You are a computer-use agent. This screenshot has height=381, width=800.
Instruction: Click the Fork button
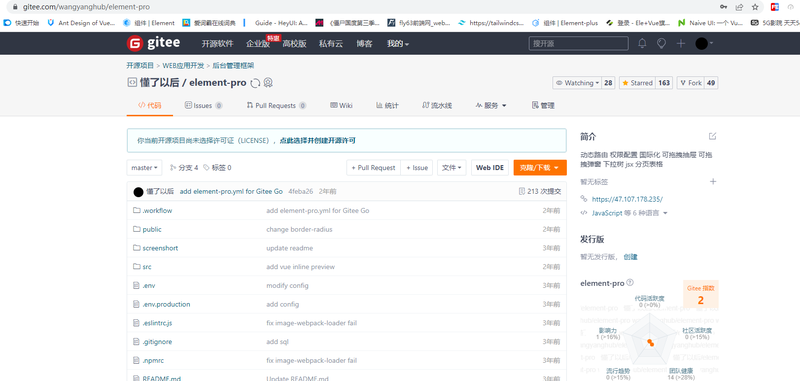(691, 83)
